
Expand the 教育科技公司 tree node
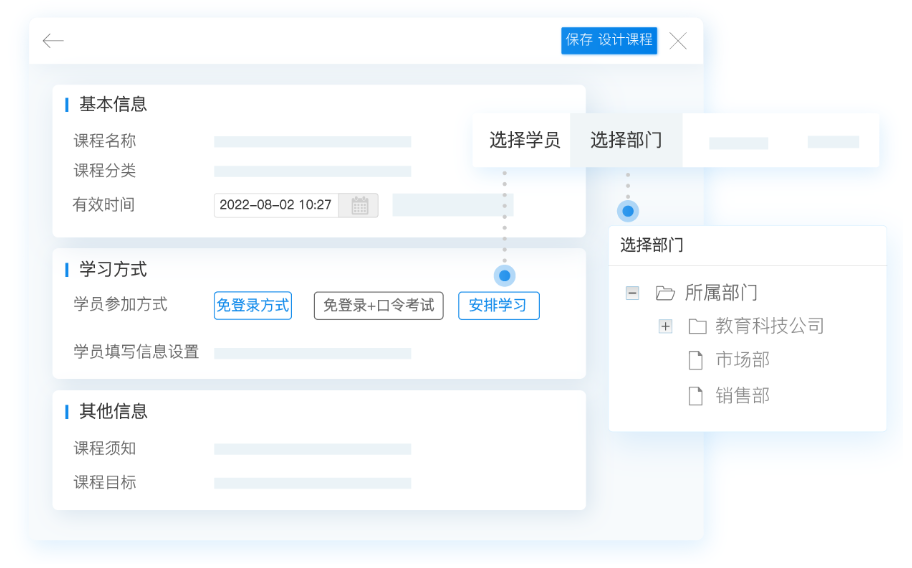pos(665,327)
